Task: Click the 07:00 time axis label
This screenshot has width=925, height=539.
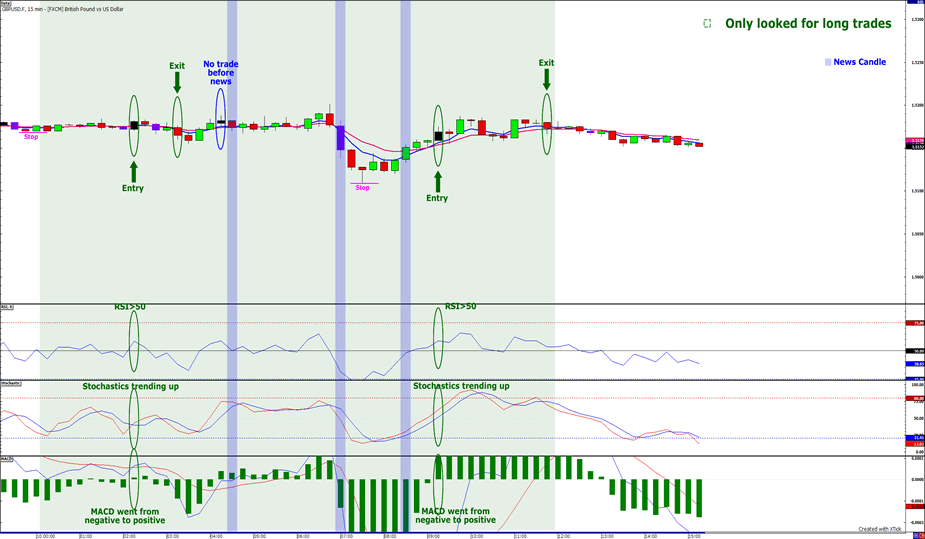Action: coord(347,536)
